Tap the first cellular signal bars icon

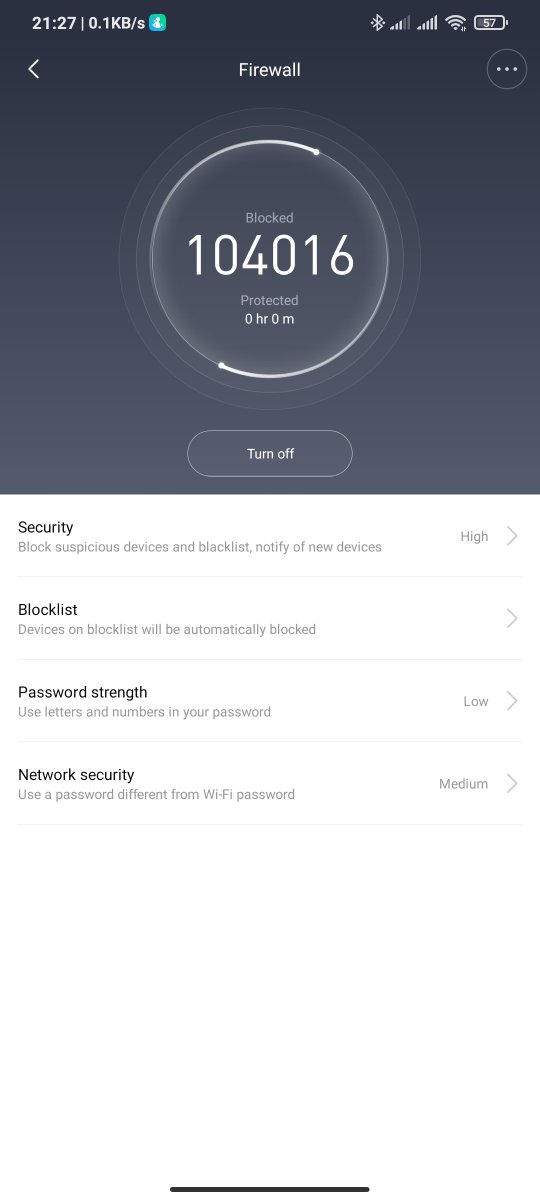pyautogui.click(x=400, y=22)
